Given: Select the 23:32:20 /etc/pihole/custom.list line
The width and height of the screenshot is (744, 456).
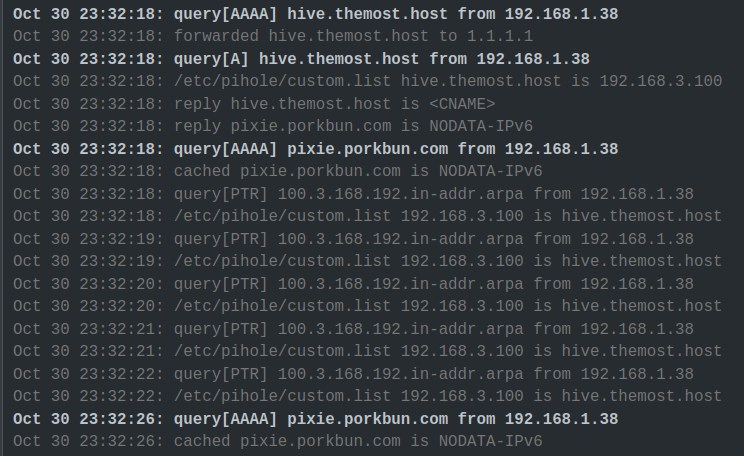Looking at the screenshot, I should 367,307.
